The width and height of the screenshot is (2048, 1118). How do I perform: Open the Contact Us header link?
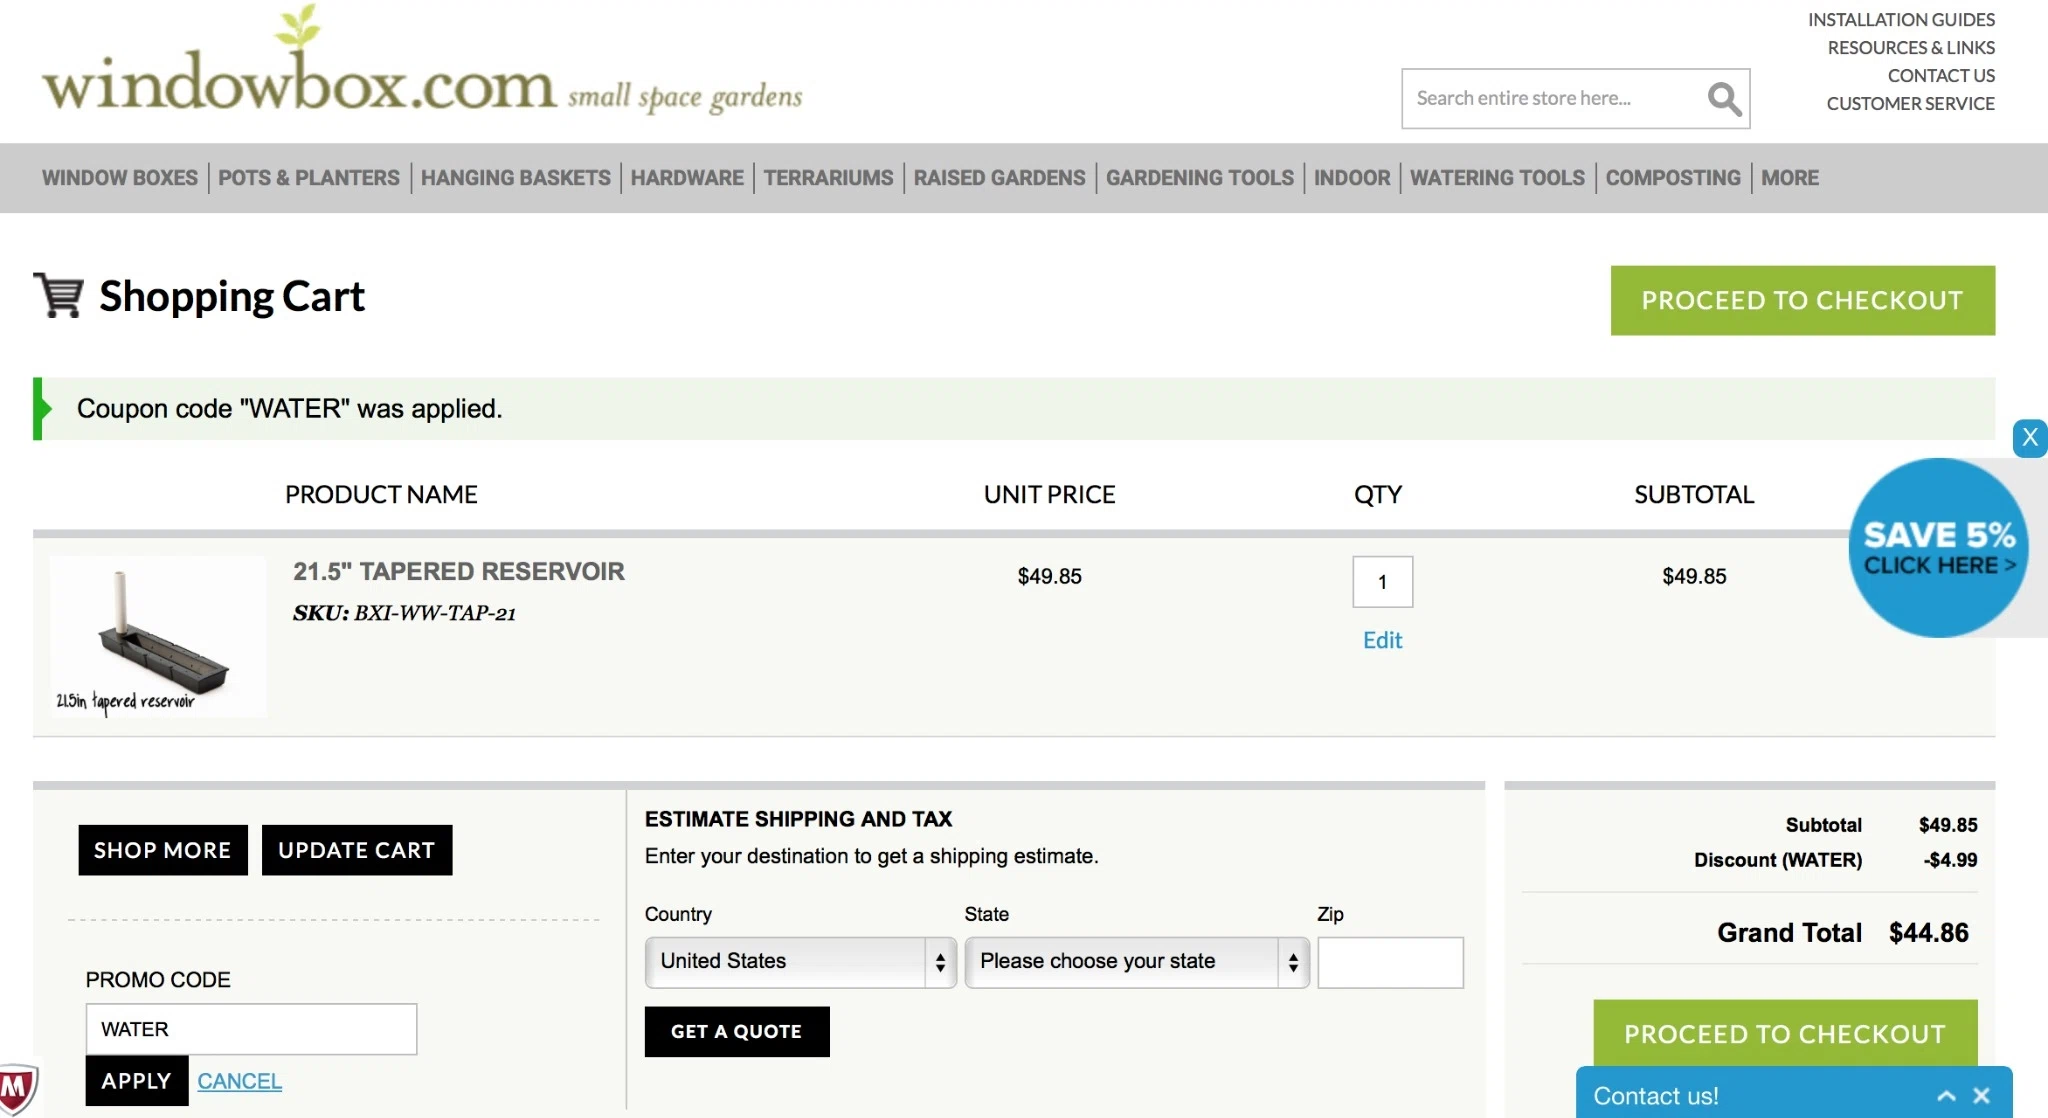tap(1941, 76)
